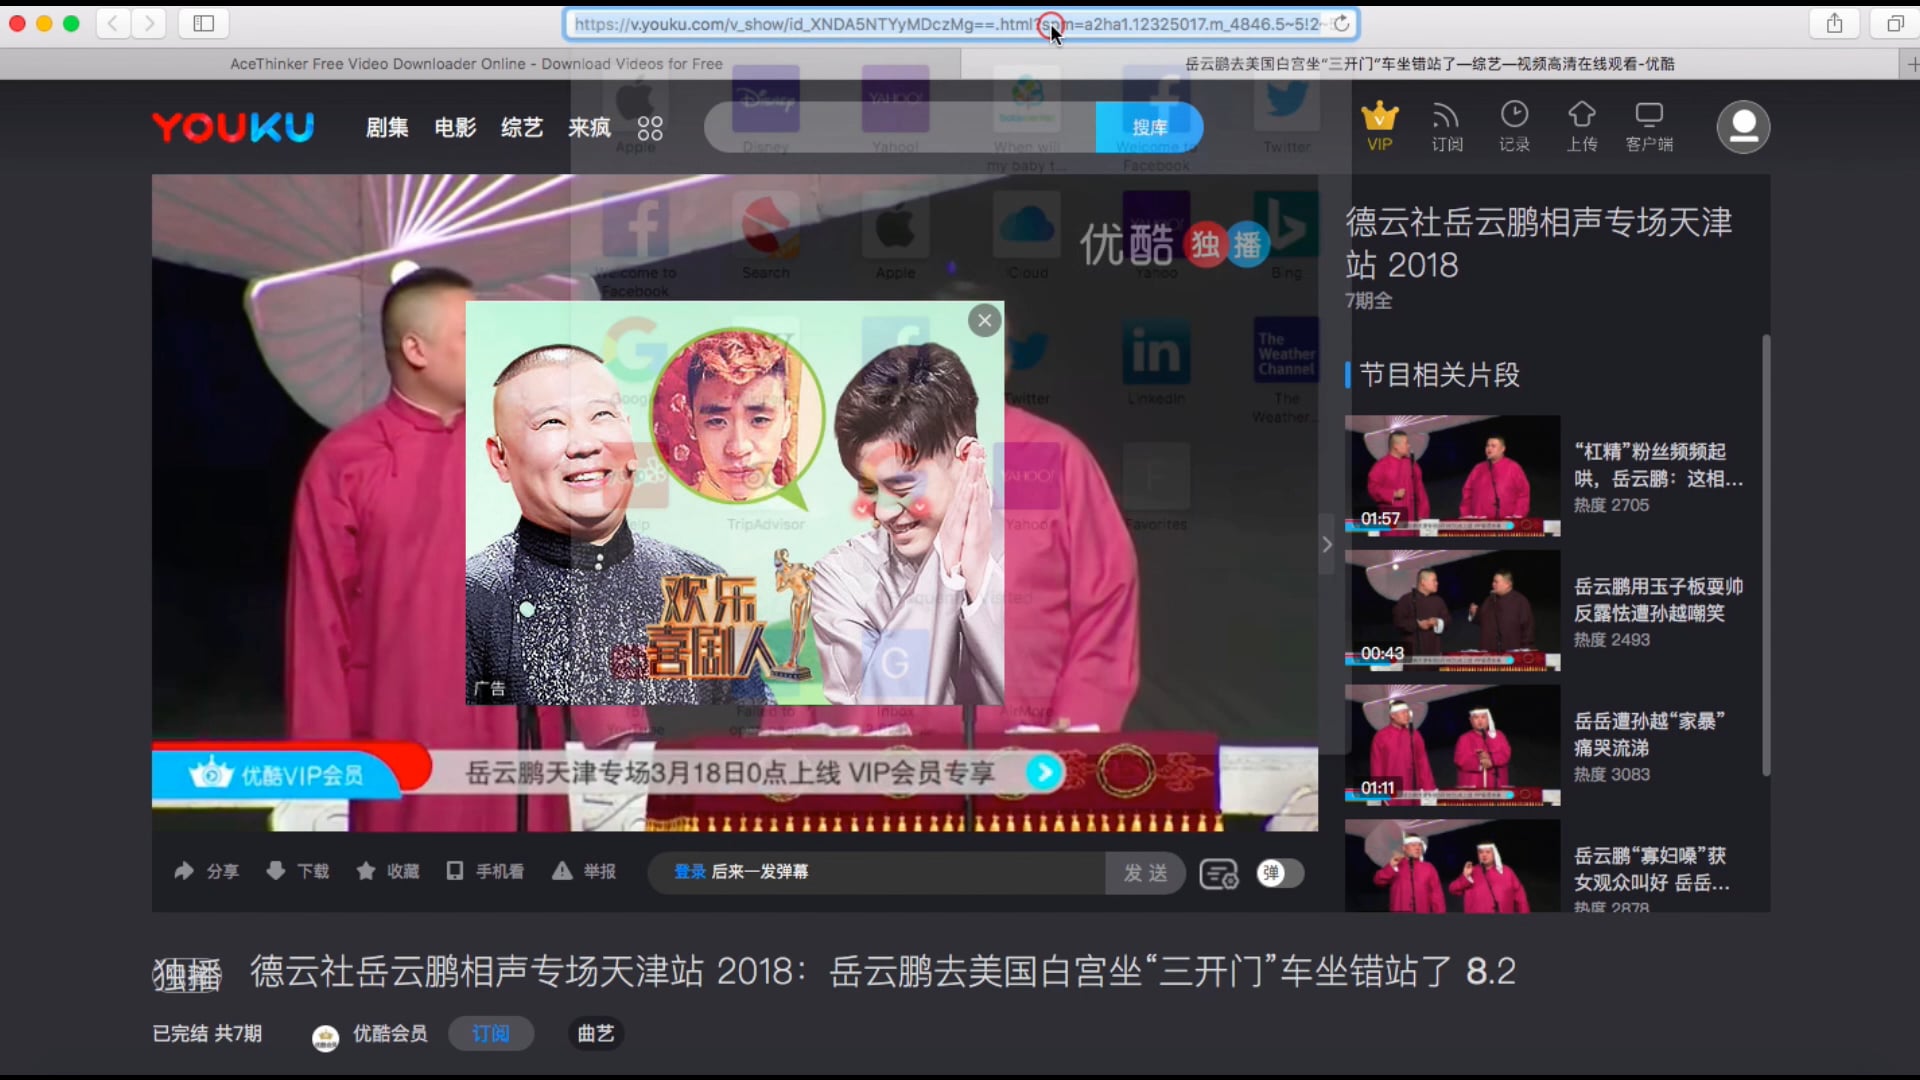This screenshot has height=1080, width=1920.
Task: Toggle the 订阅 subscribe pill below the video
Action: pyautogui.click(x=490, y=1033)
